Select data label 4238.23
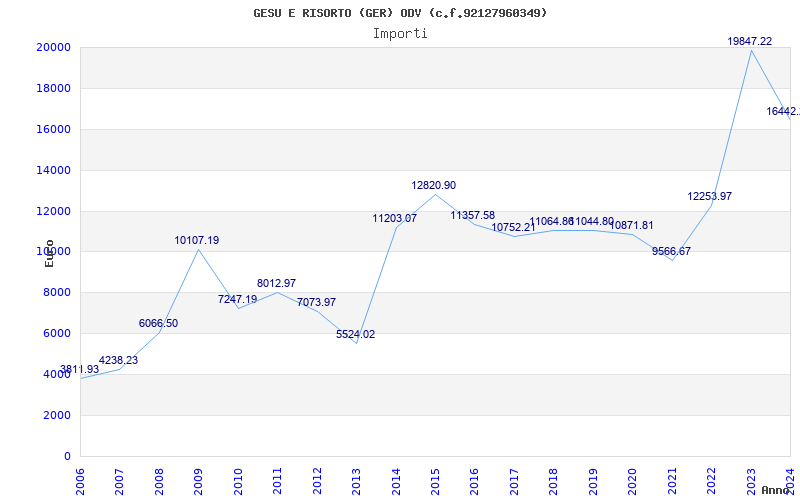Viewport: 800px width, 500px height. pyautogui.click(x=118, y=360)
